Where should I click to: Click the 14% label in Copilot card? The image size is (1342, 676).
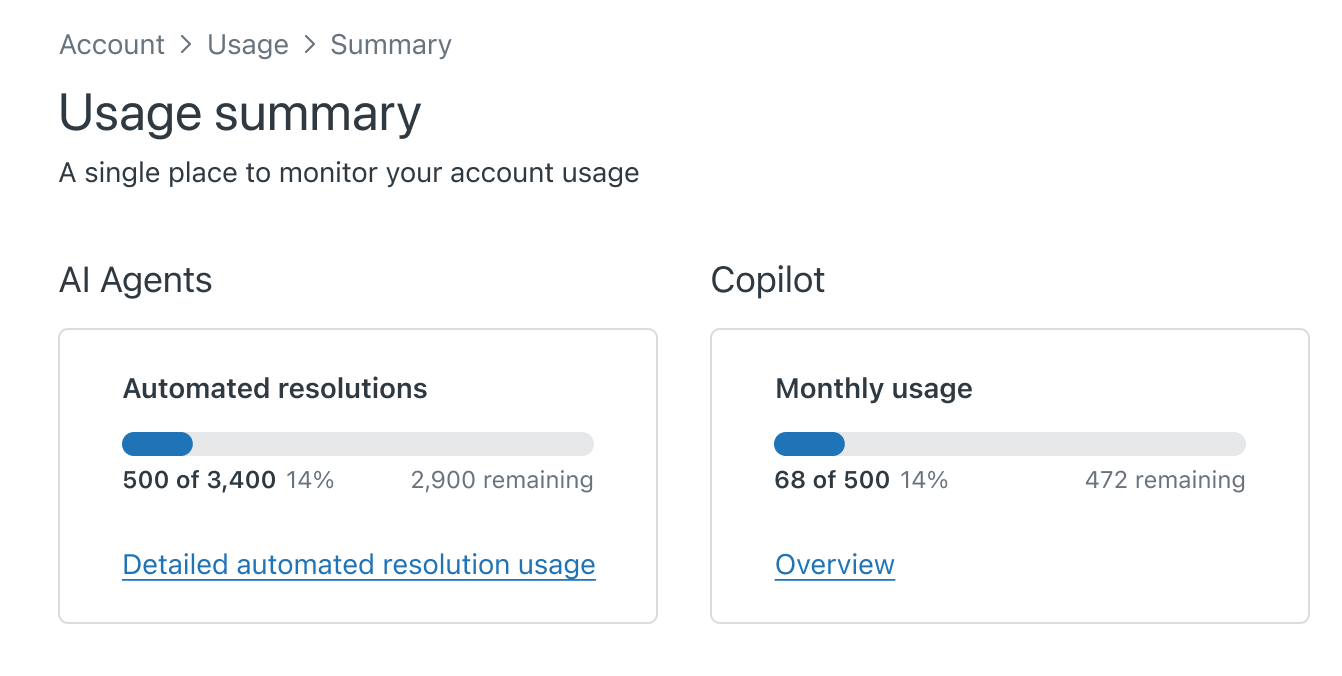pos(924,481)
